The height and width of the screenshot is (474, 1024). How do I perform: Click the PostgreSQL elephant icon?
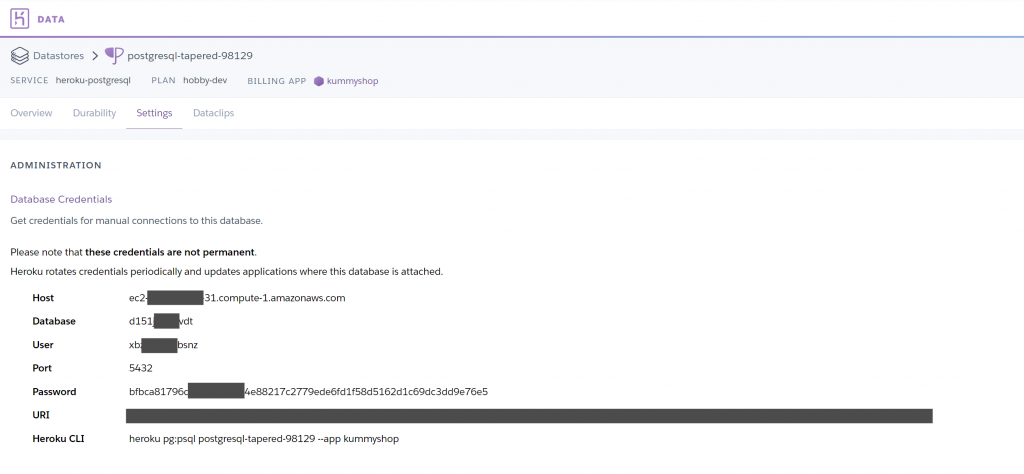pyautogui.click(x=114, y=55)
